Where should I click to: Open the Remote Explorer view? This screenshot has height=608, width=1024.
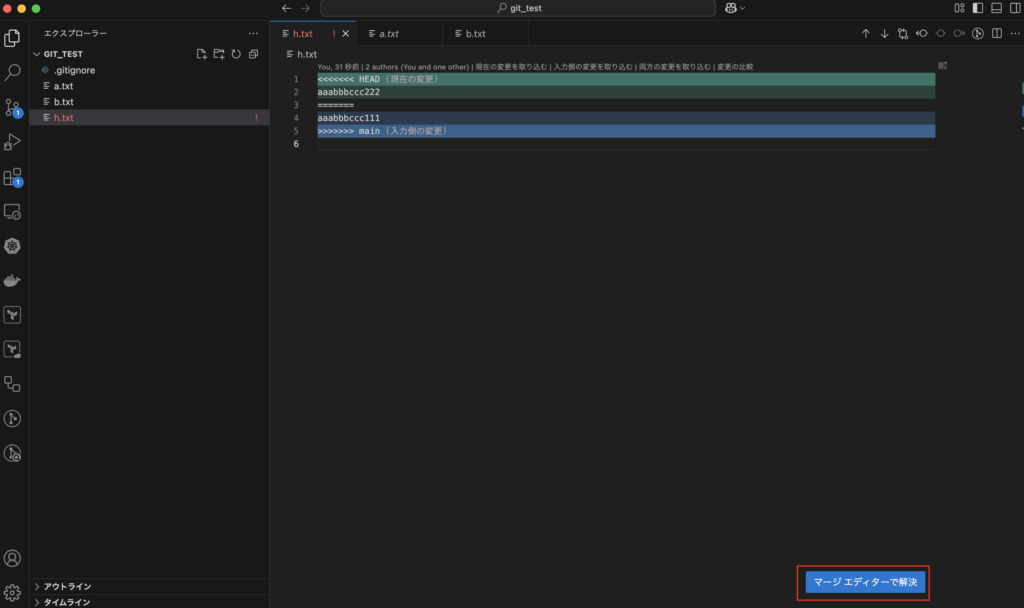click(x=12, y=212)
